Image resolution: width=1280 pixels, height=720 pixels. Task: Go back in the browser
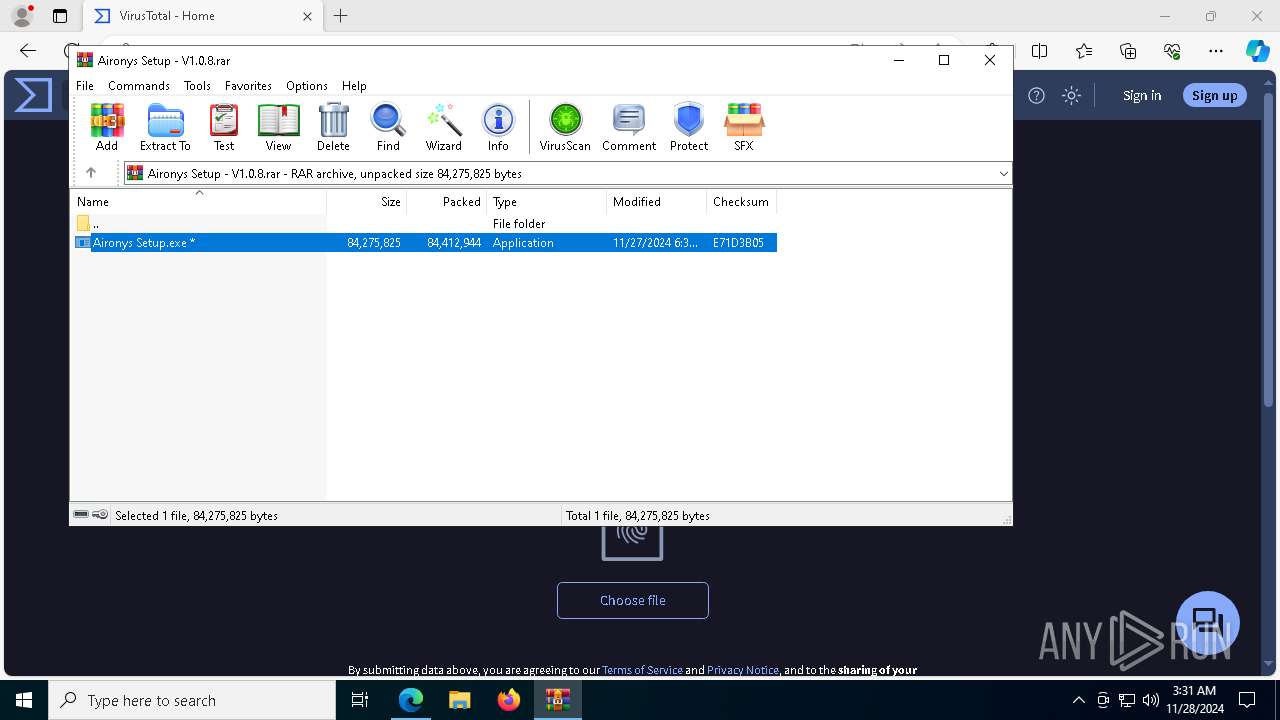point(28,51)
